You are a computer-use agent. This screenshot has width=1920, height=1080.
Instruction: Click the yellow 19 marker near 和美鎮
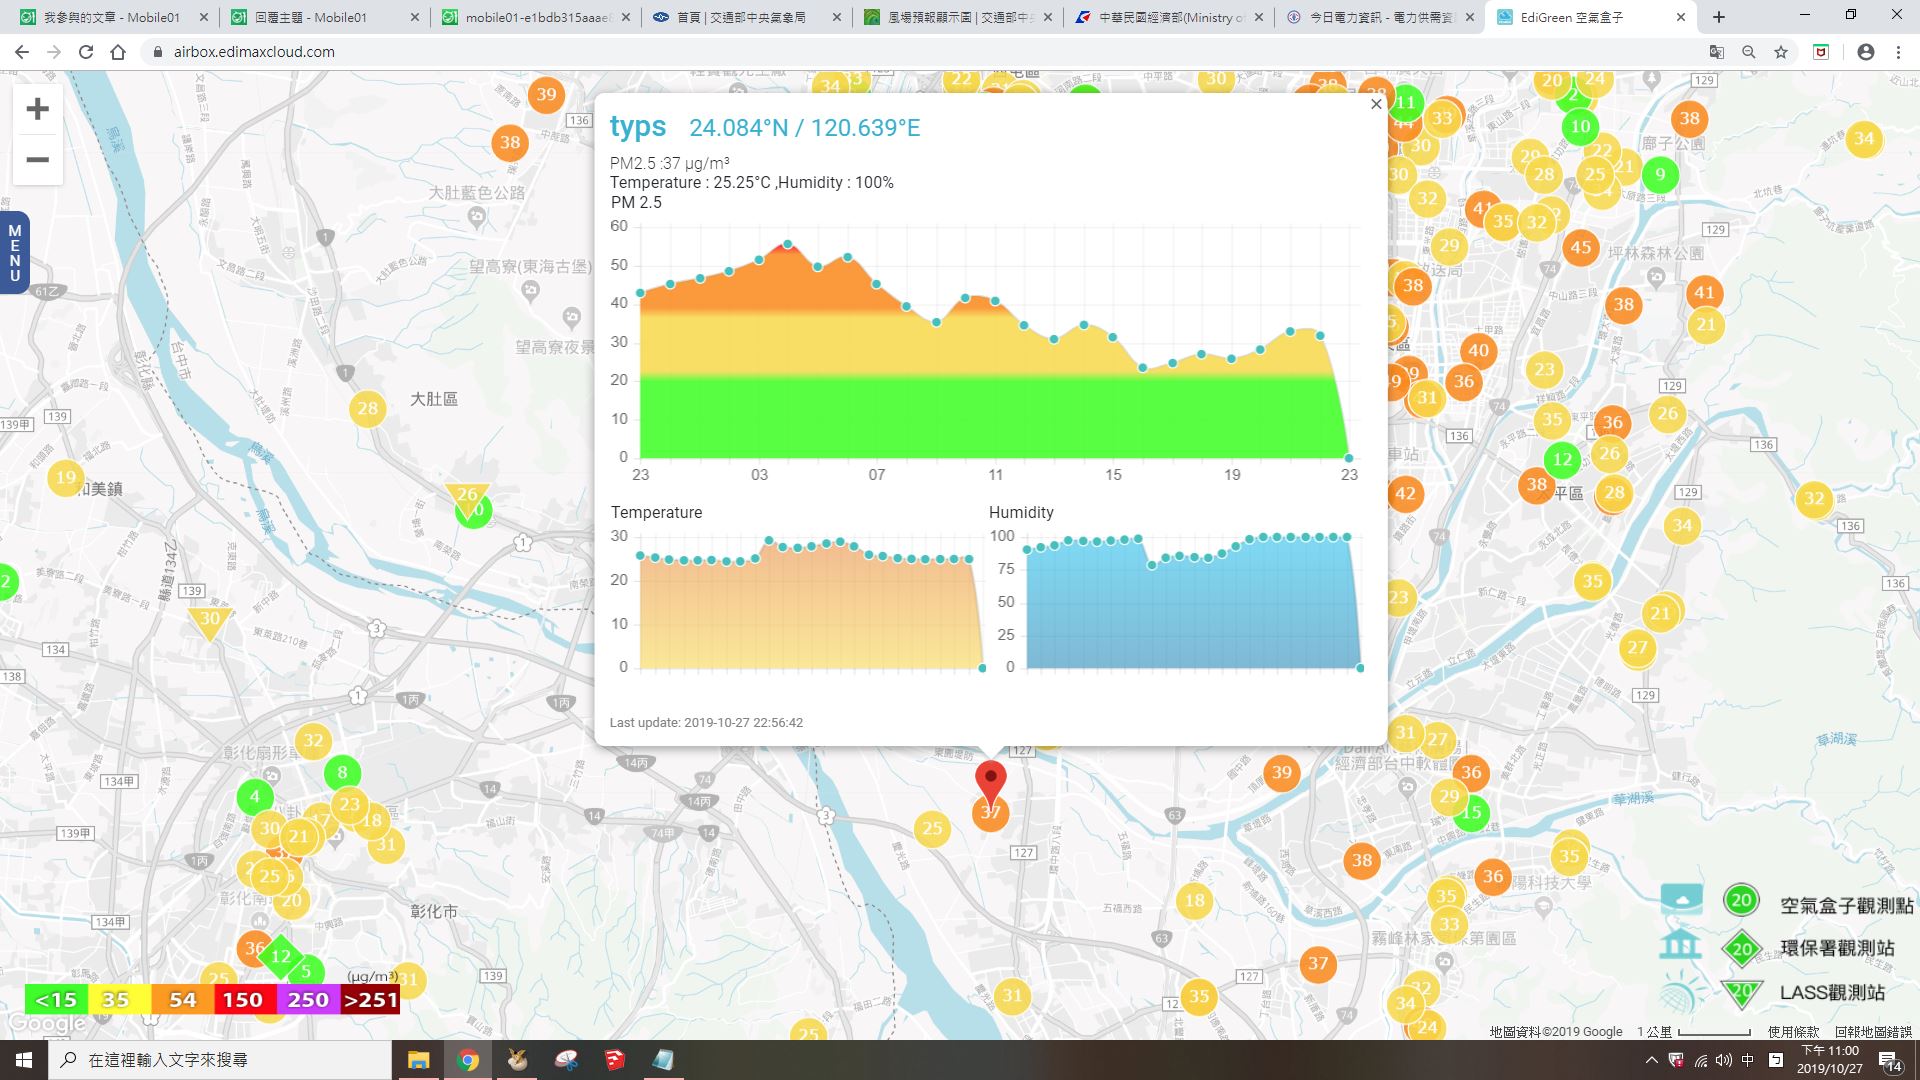click(66, 477)
